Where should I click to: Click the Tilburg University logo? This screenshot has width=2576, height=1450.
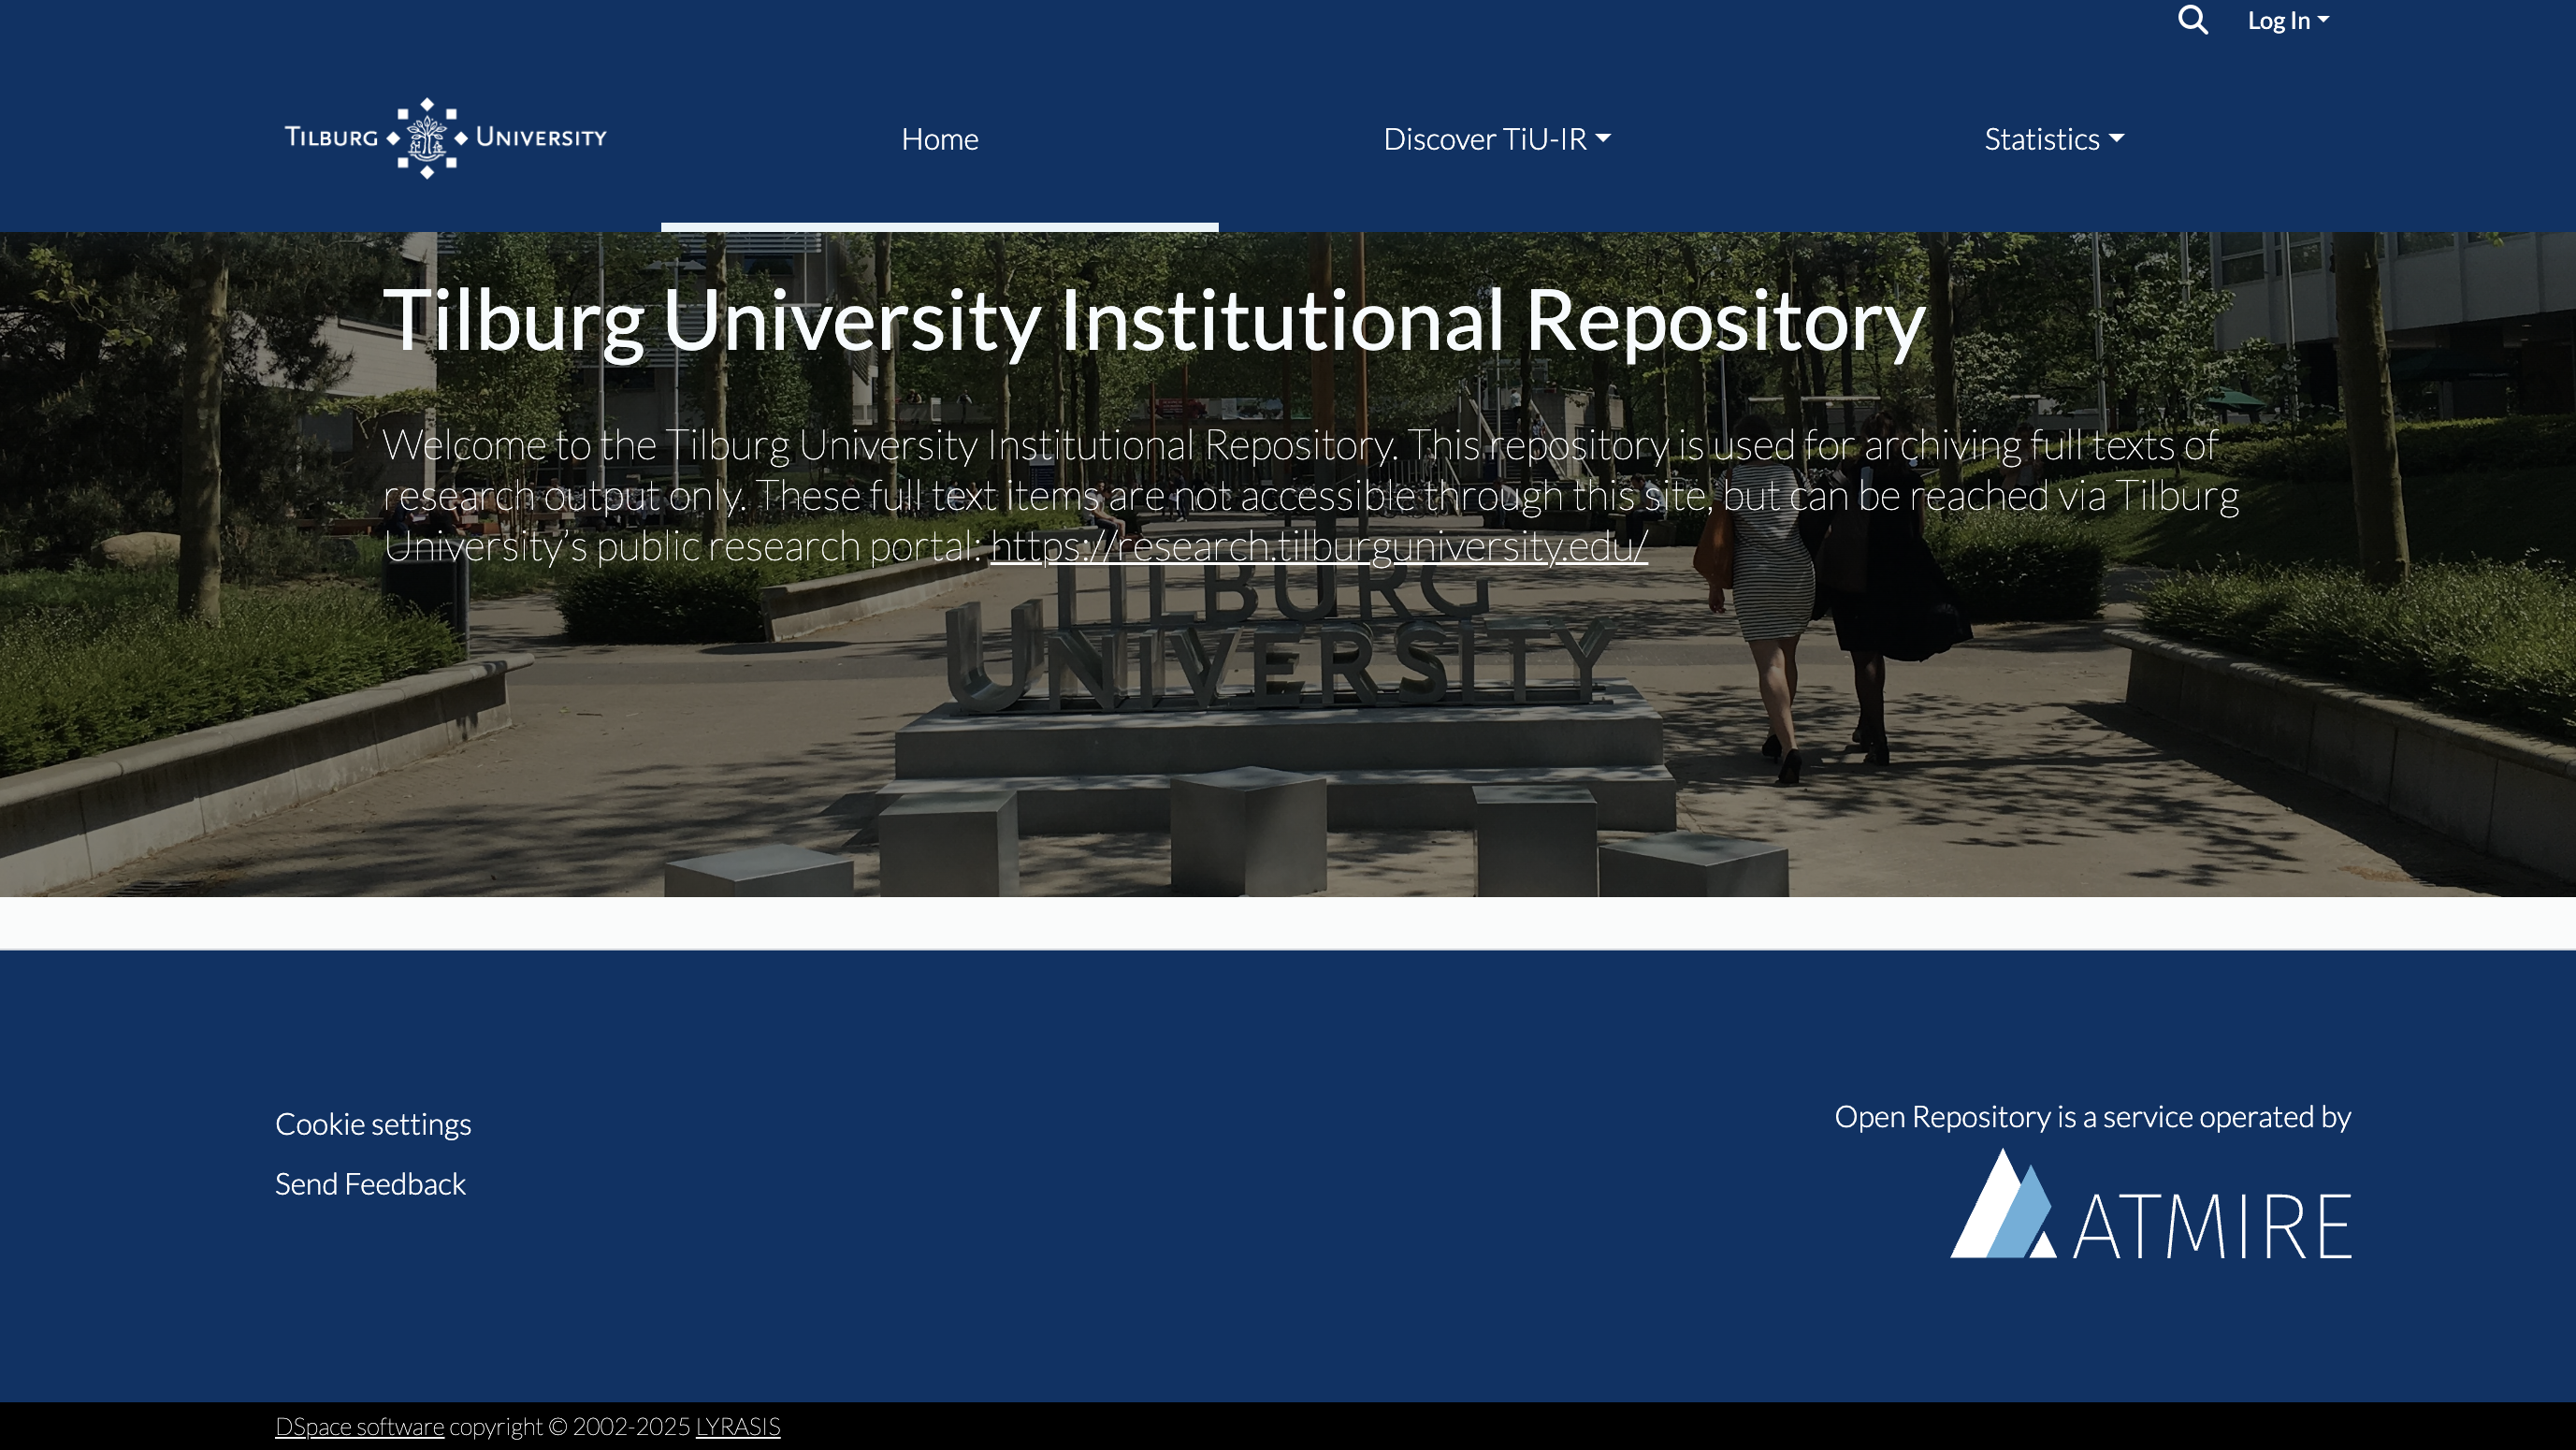[x=445, y=138]
